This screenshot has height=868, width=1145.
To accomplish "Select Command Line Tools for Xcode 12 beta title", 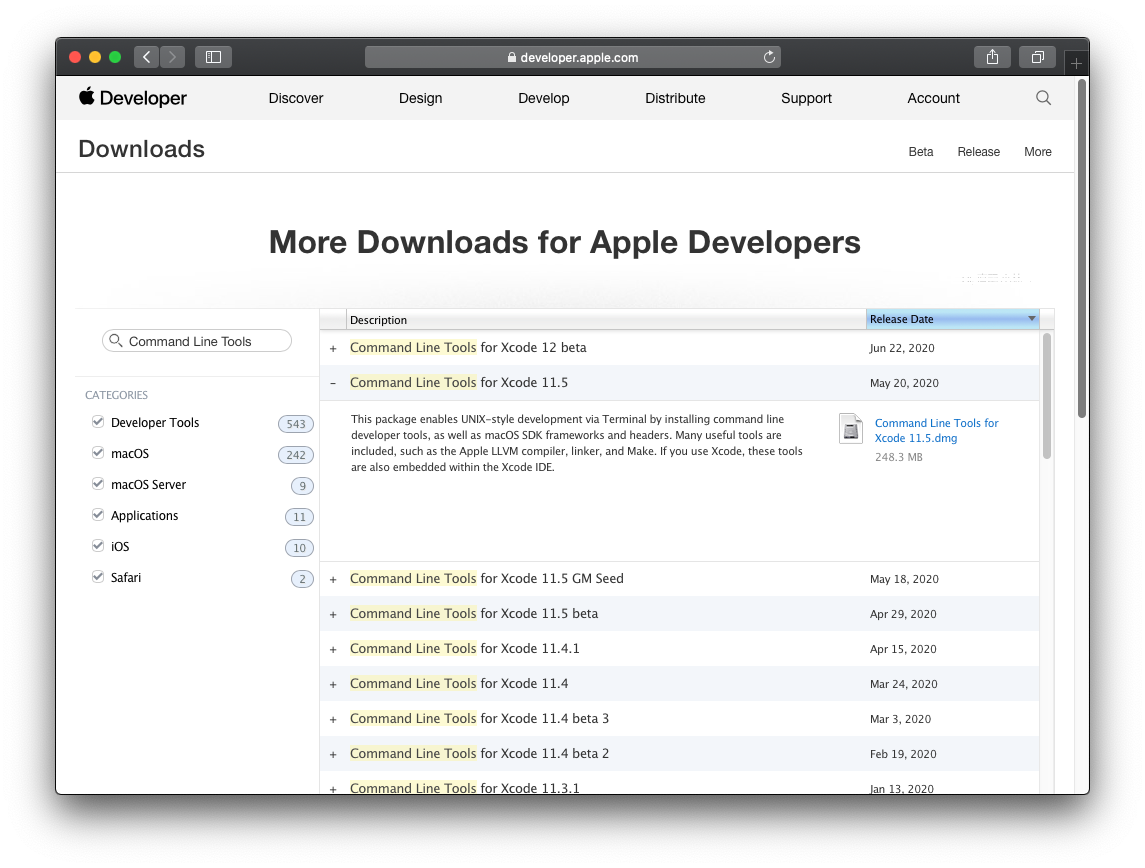I will click(x=468, y=347).
